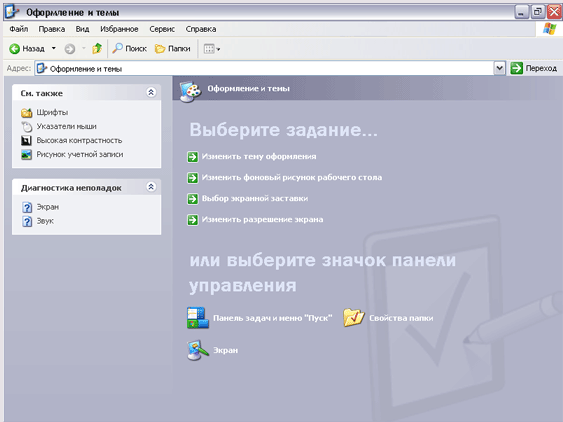Minimize the Оформление и темы window
This screenshot has height=422, width=563.
[521, 12]
